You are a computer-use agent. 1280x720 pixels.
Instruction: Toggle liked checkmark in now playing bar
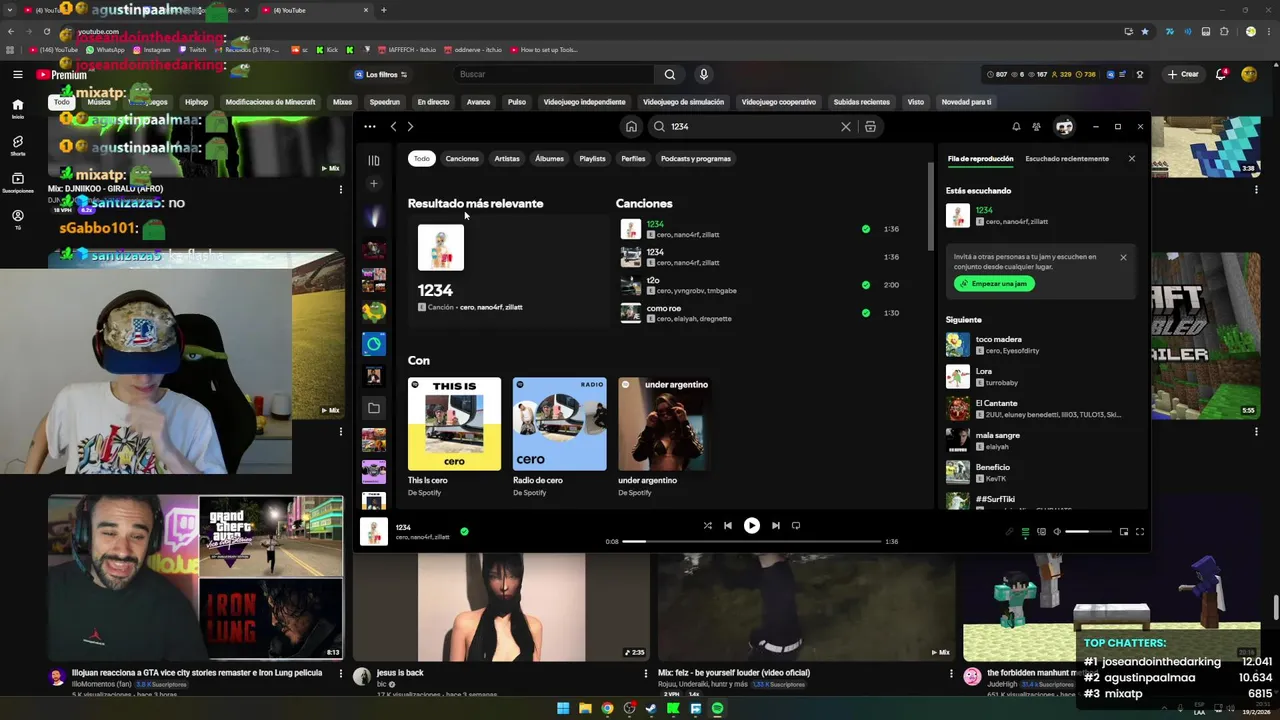464,532
